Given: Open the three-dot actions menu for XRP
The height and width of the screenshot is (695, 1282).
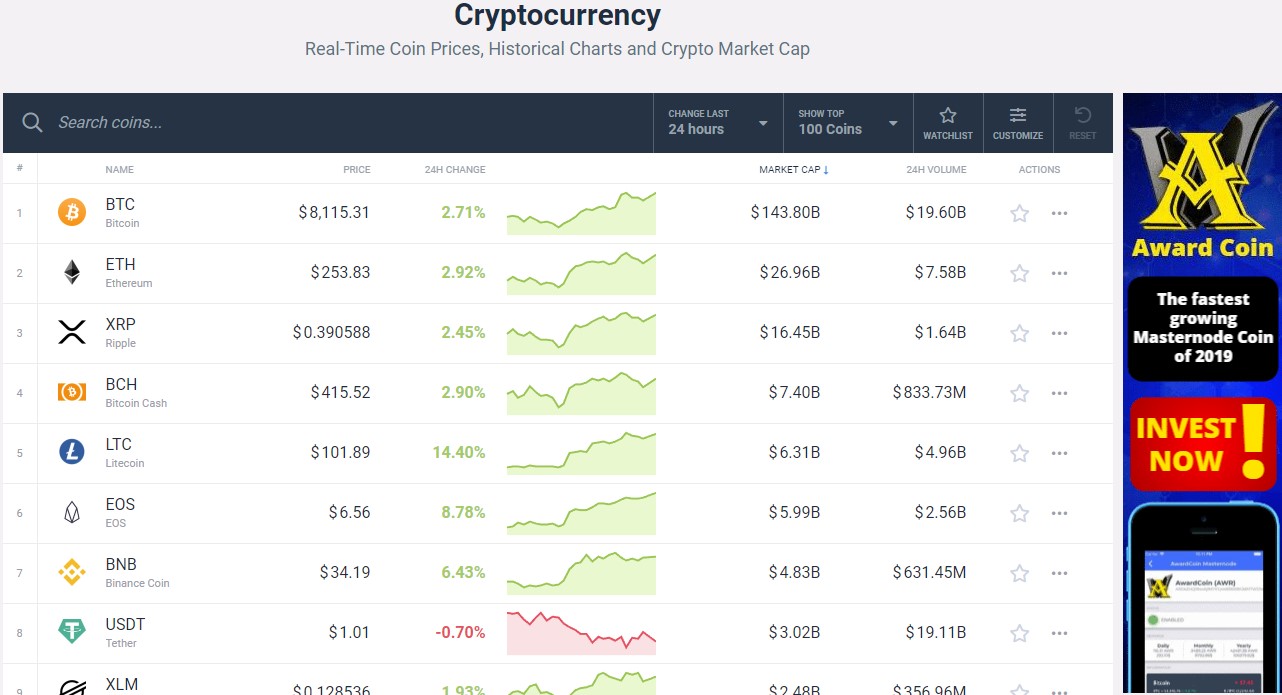Looking at the screenshot, I should (1060, 333).
